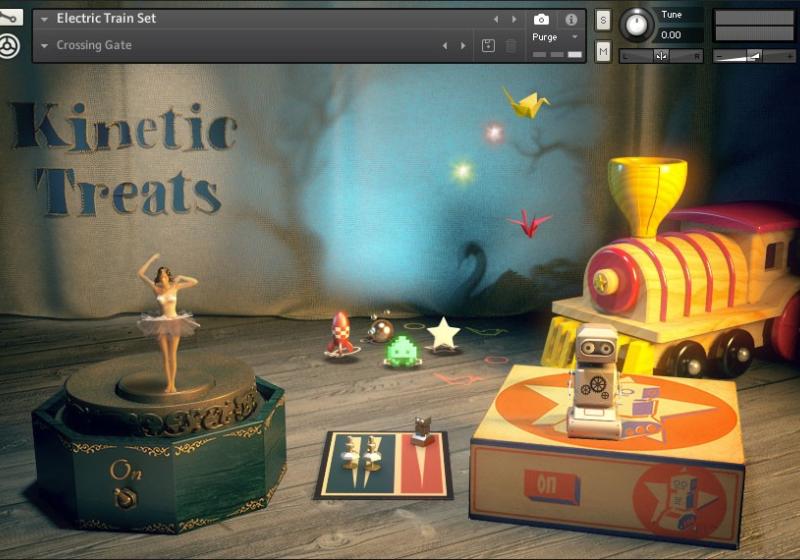Click the save snapshot disk icon
Image resolution: width=800 pixels, height=560 pixels.
tap(488, 45)
